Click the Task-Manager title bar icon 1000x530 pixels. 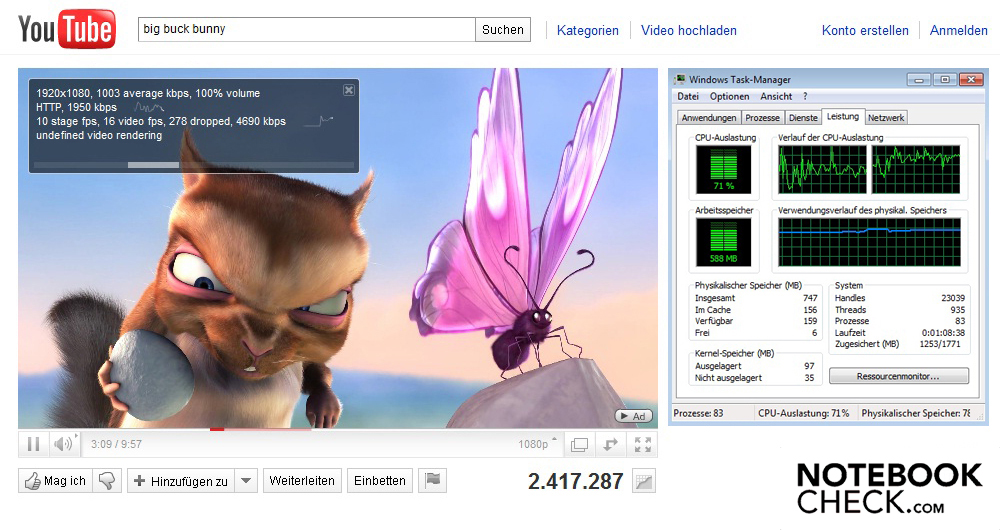(680, 79)
